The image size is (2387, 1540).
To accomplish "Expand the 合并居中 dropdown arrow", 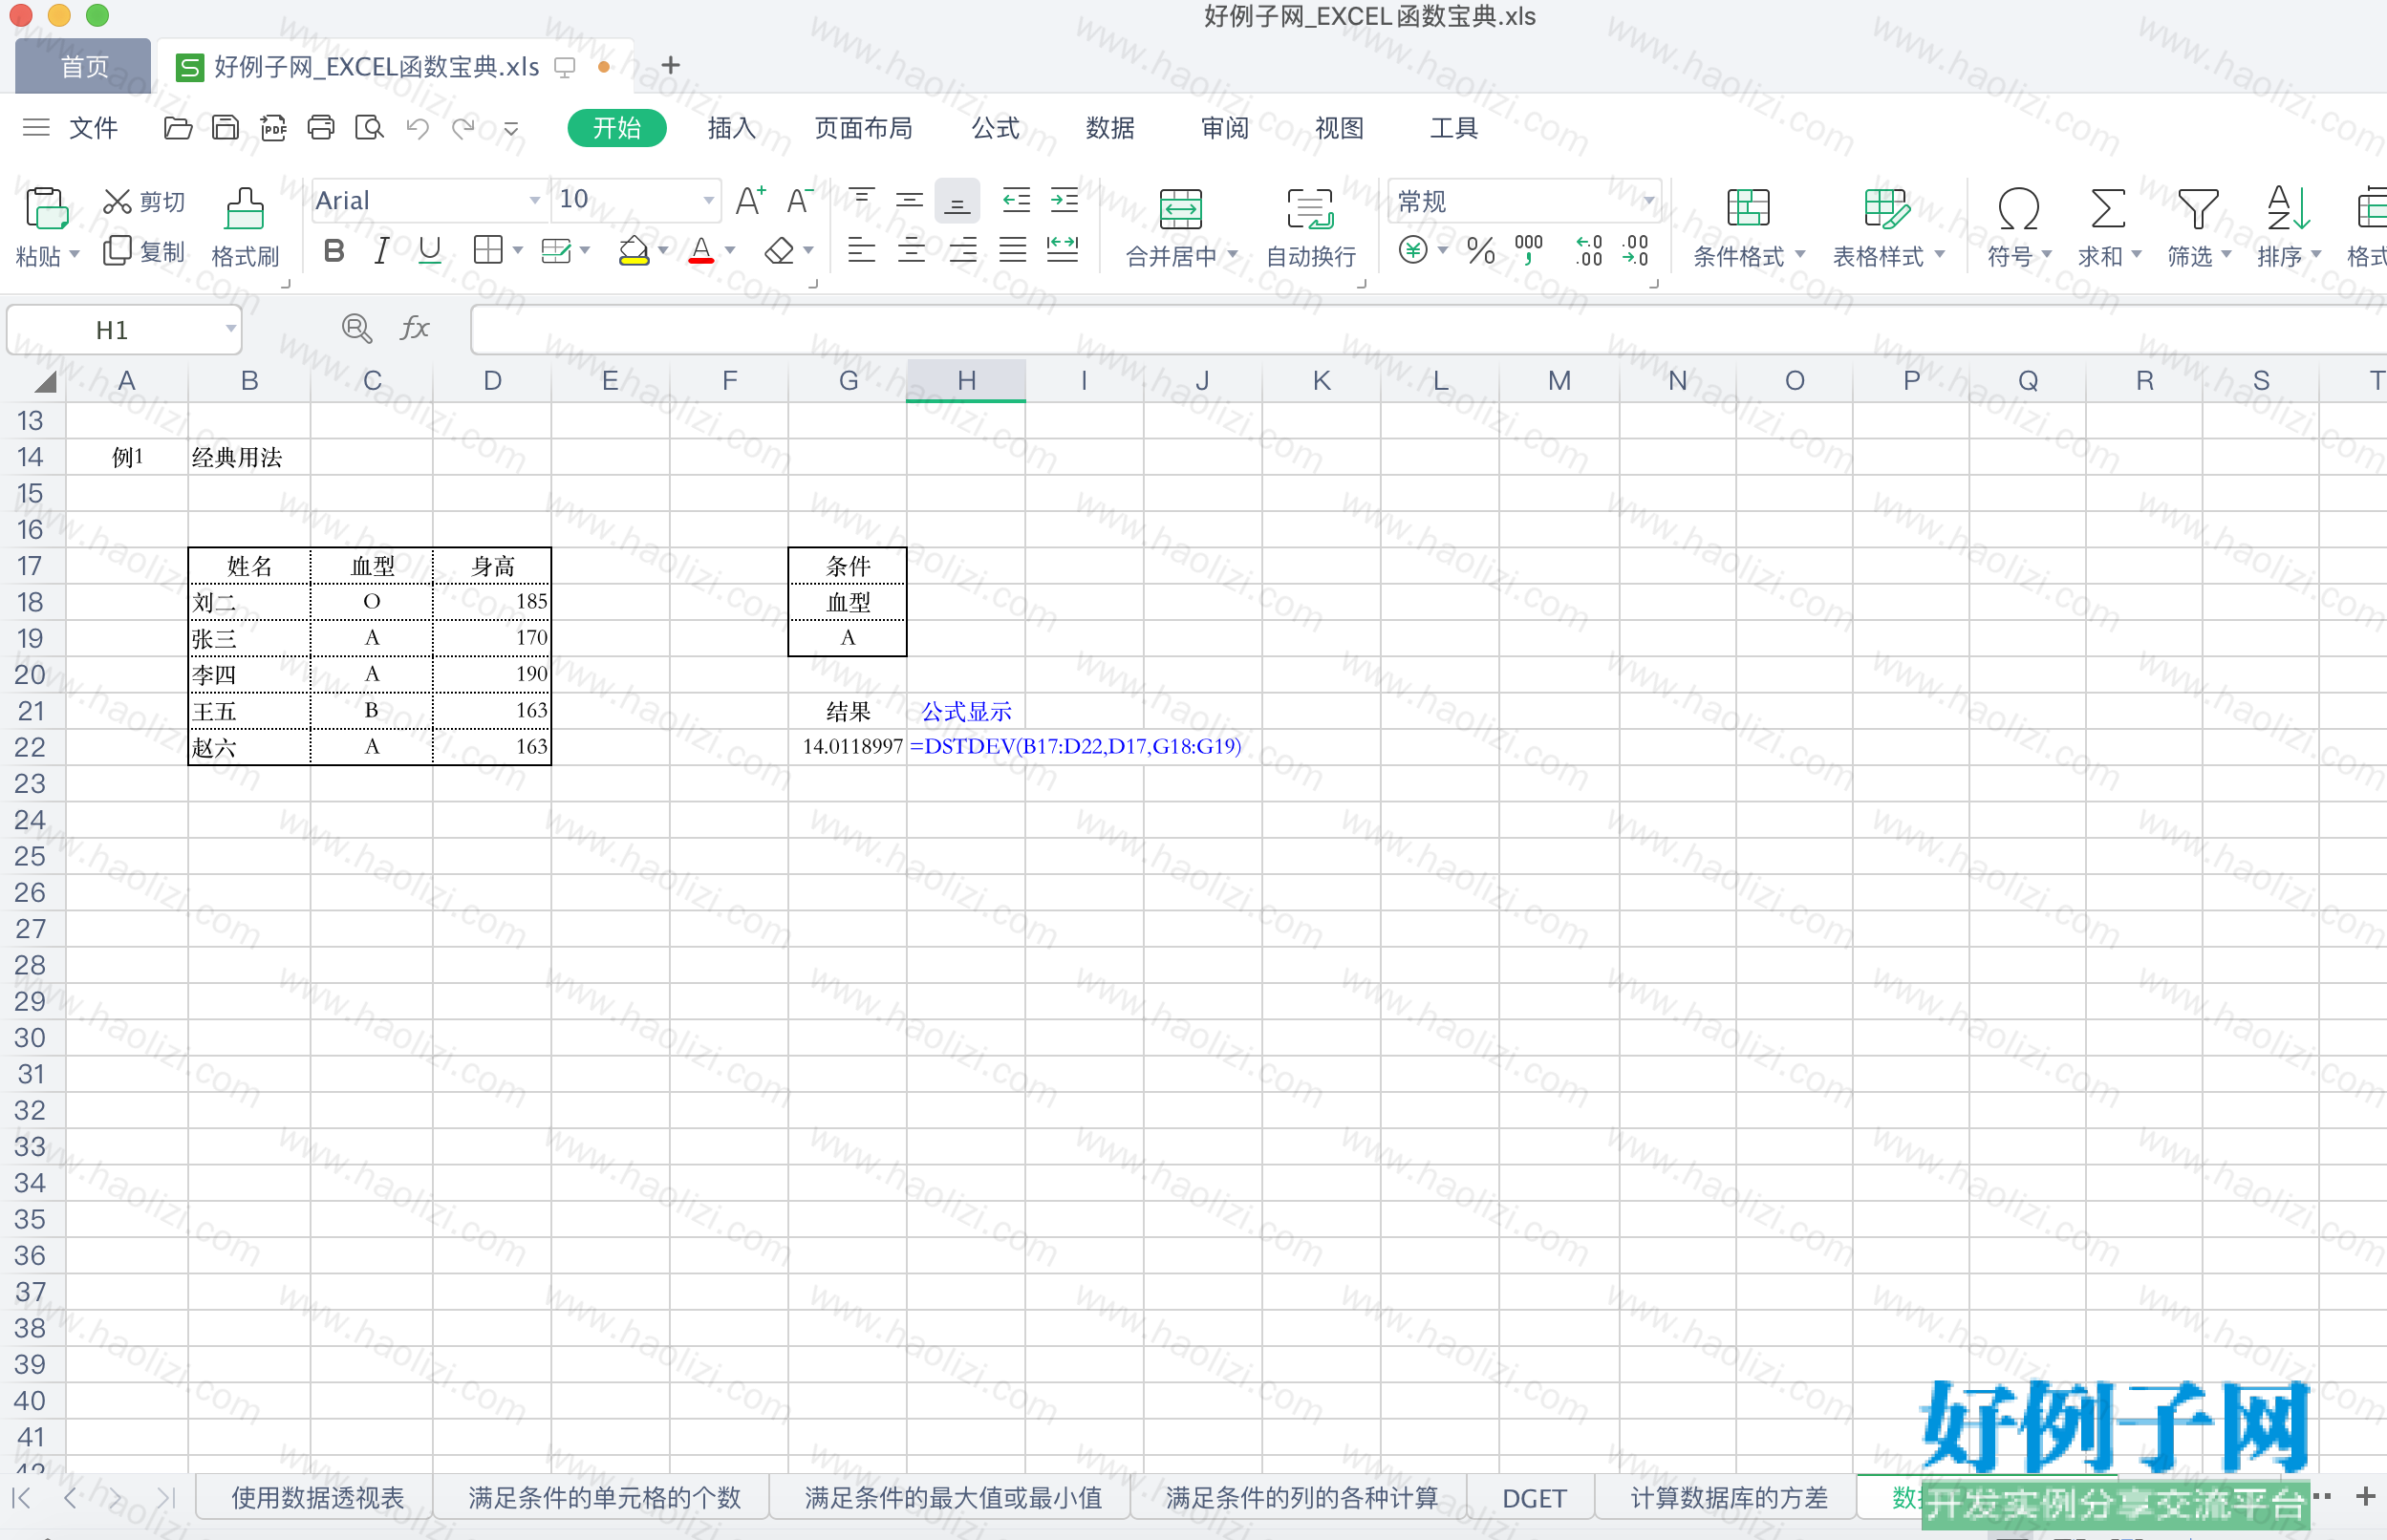I will tap(1233, 255).
